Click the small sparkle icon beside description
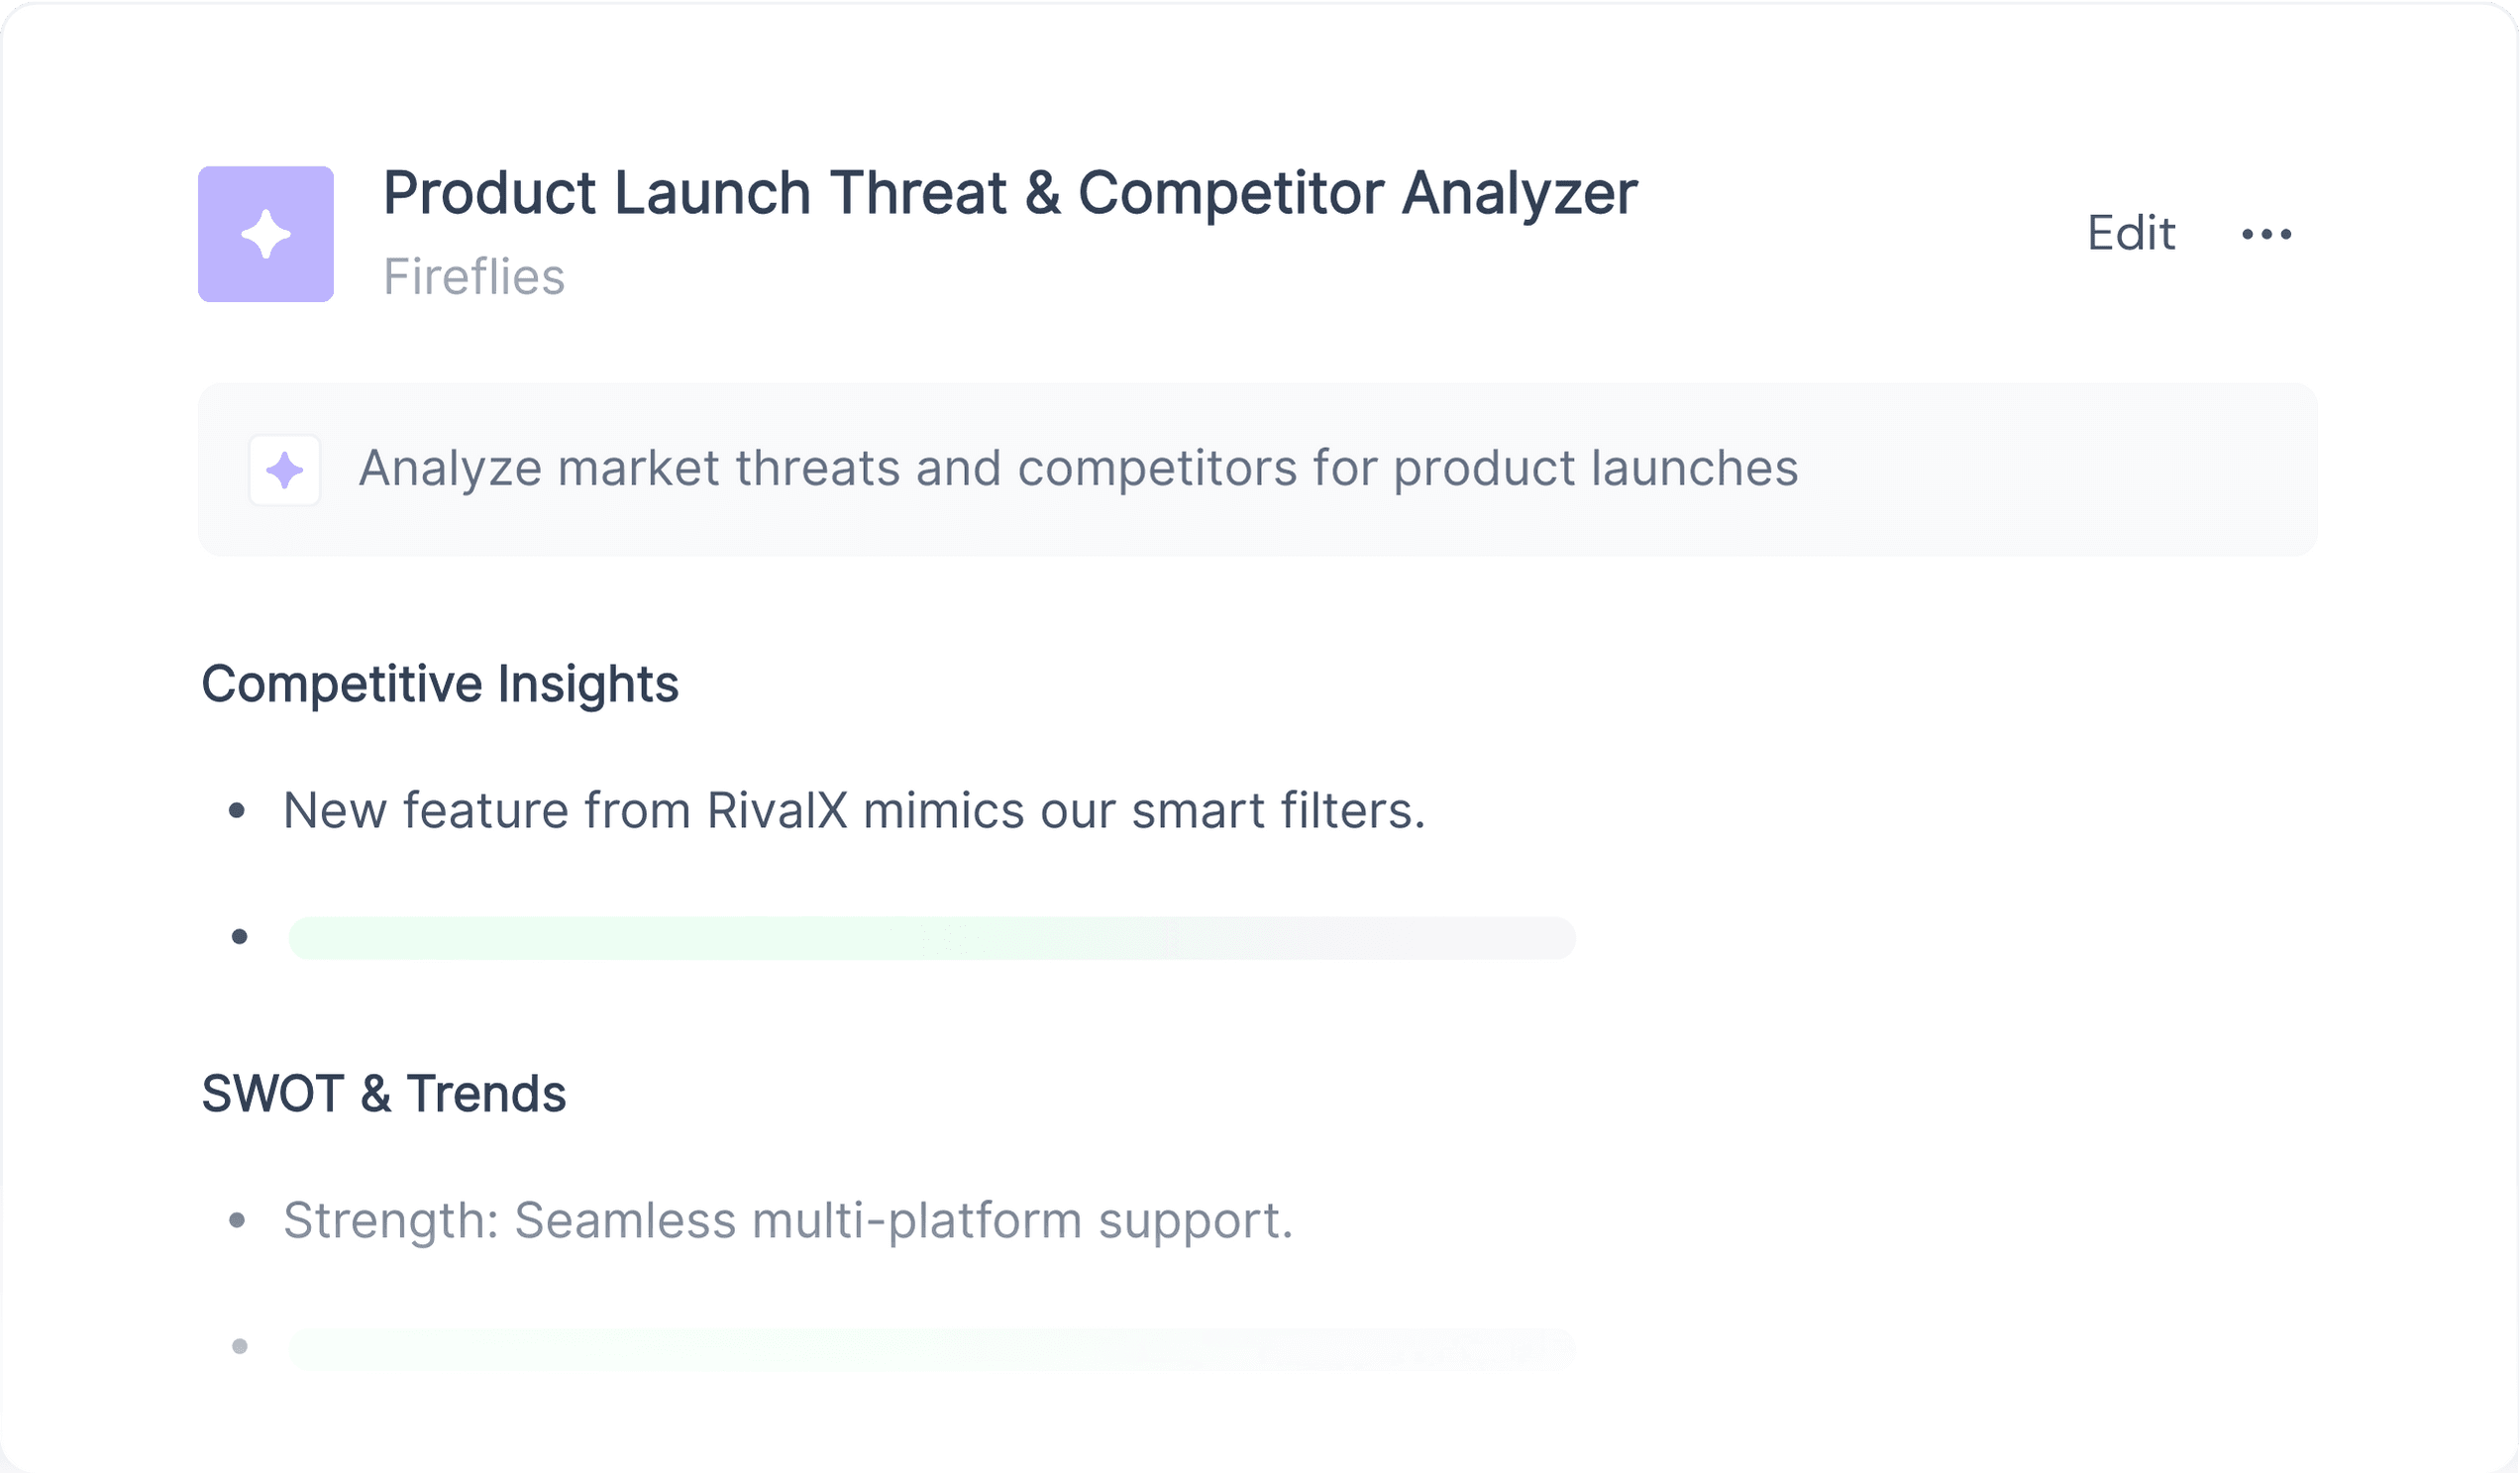 click(285, 470)
